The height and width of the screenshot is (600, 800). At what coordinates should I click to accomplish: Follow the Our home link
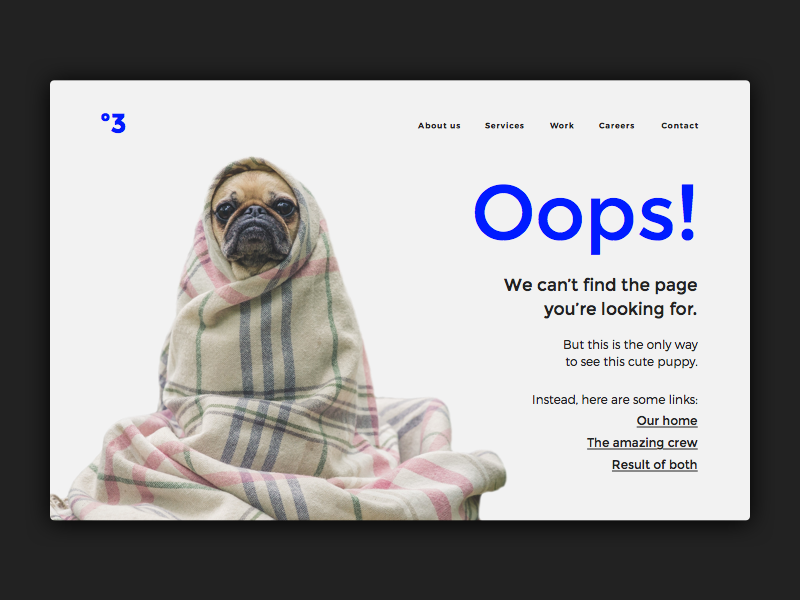point(667,421)
